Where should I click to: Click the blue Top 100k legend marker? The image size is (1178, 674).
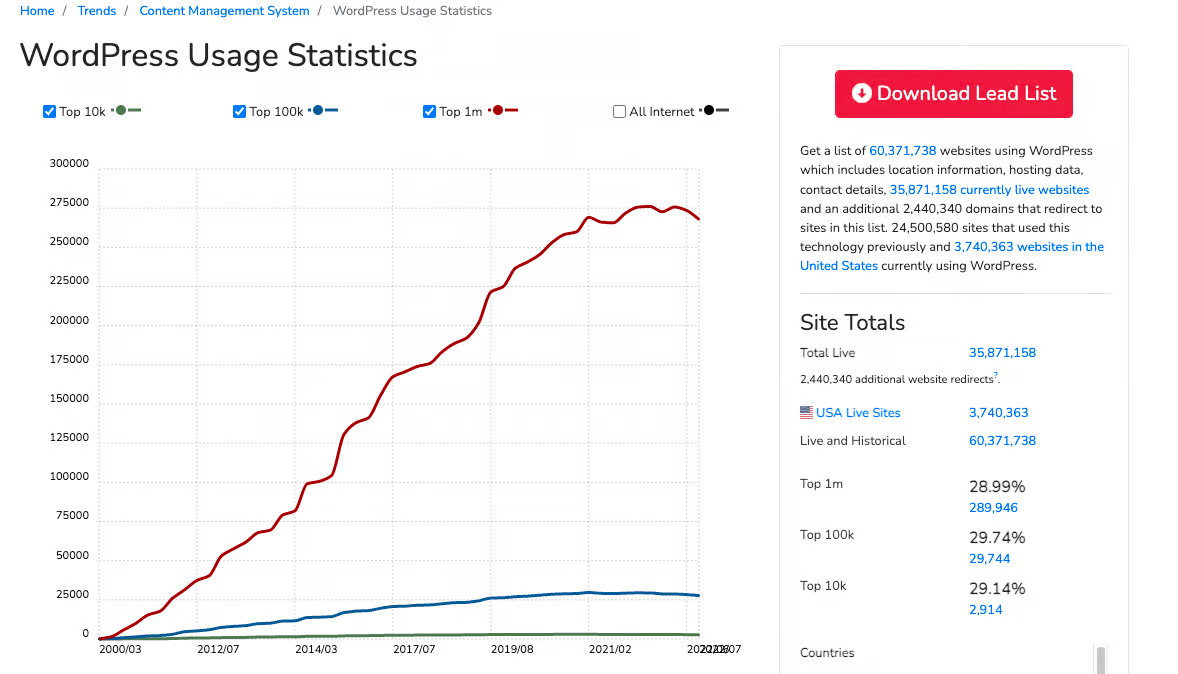pyautogui.click(x=323, y=110)
